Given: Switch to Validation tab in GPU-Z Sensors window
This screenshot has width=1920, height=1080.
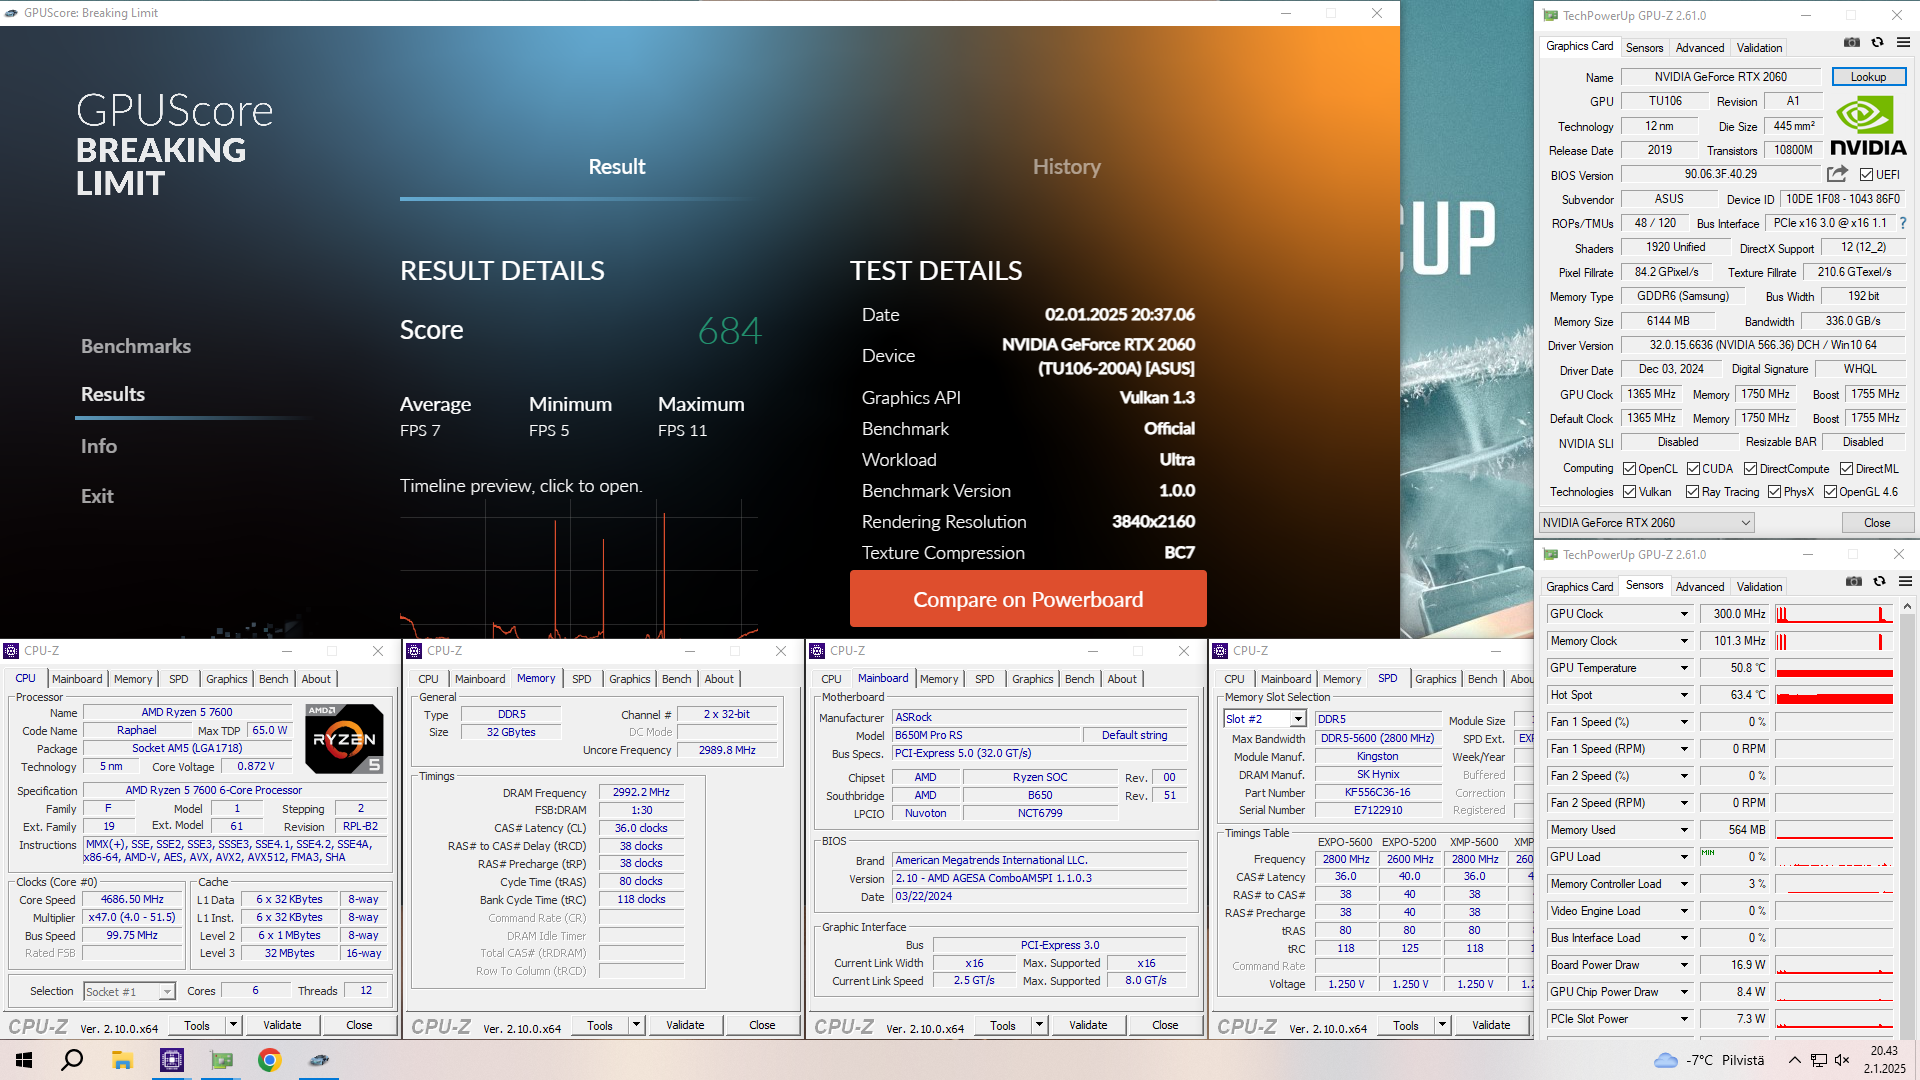Looking at the screenshot, I should click(1759, 586).
